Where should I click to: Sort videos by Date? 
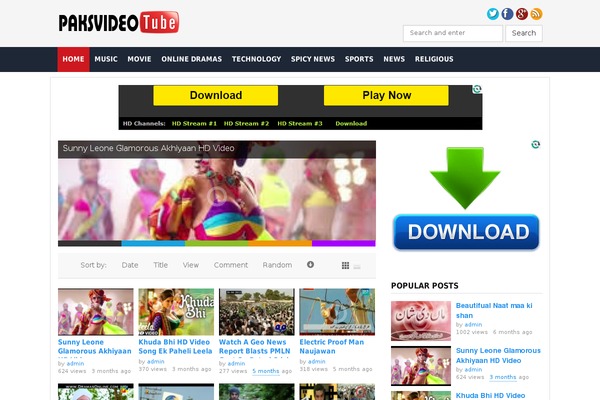130,265
